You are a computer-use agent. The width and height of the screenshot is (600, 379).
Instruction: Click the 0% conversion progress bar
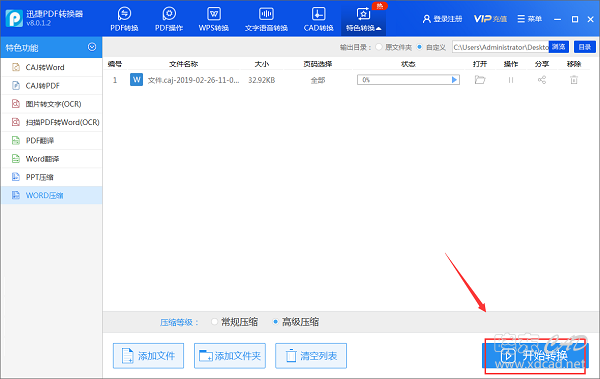(408, 80)
